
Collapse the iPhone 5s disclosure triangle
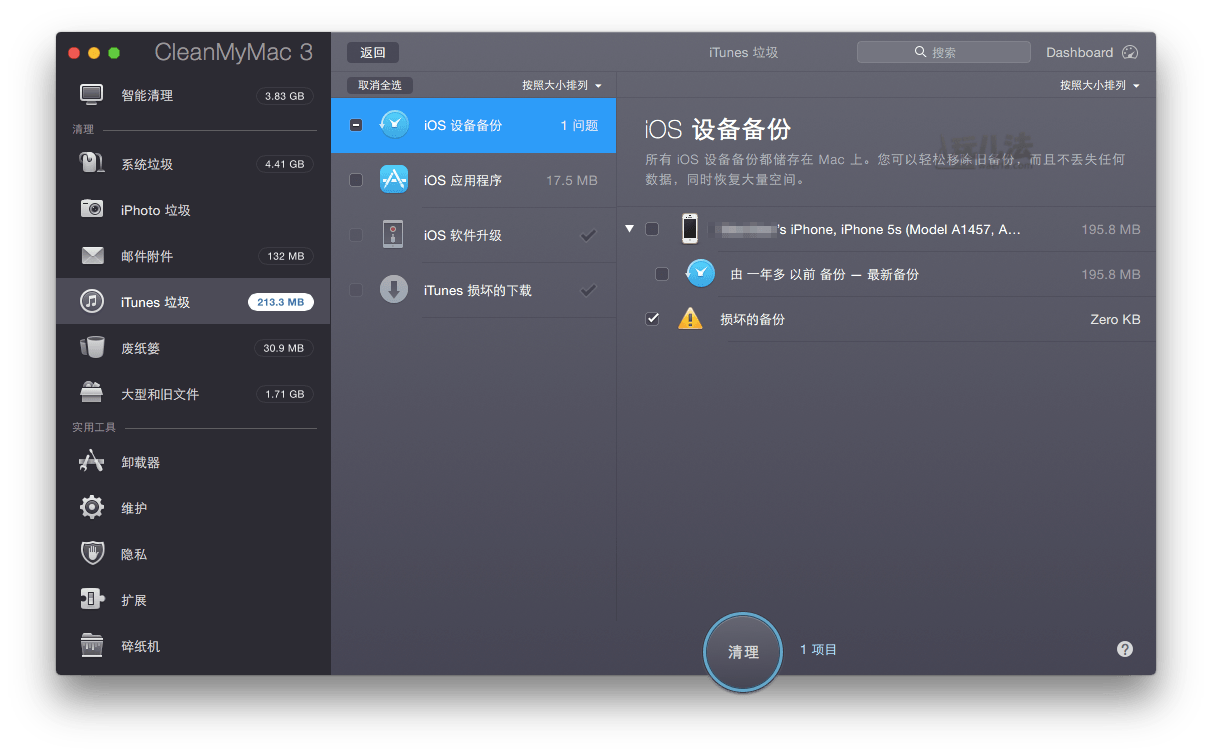click(629, 229)
